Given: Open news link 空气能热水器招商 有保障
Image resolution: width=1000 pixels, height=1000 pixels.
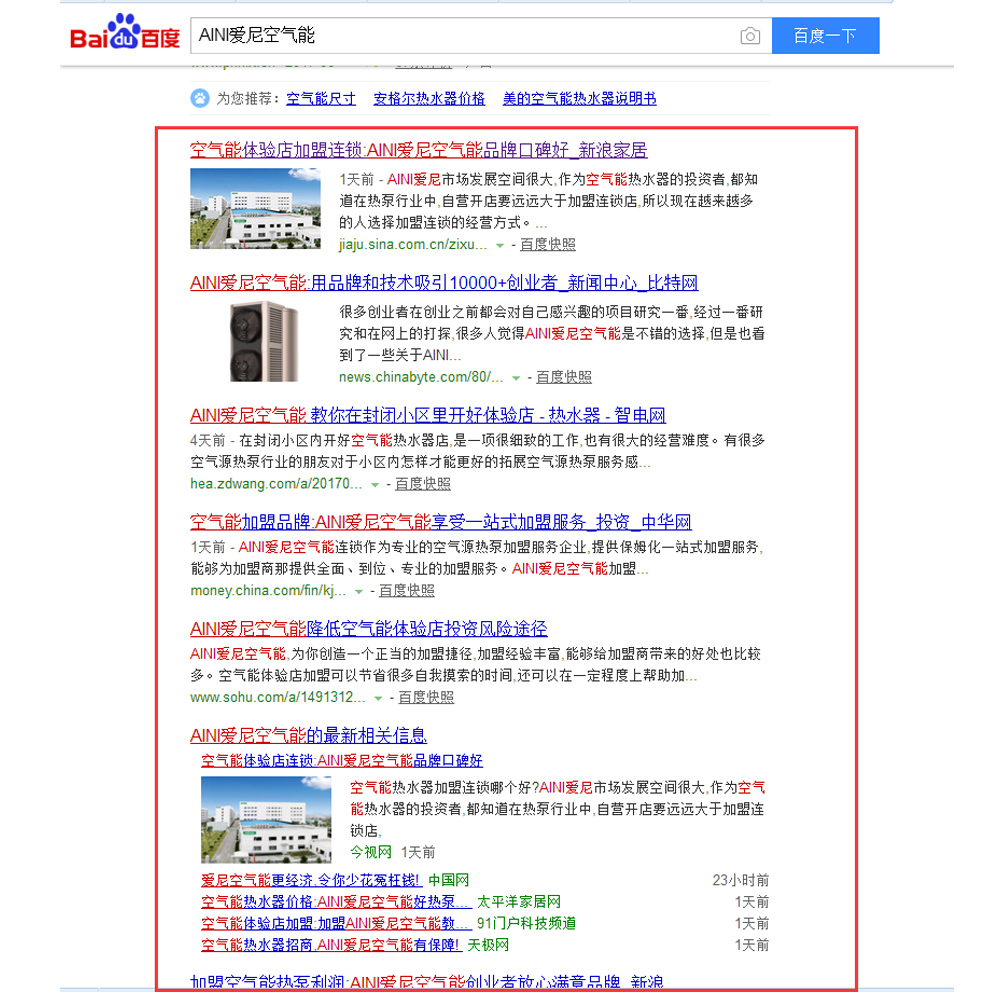Looking at the screenshot, I should pos(330,945).
